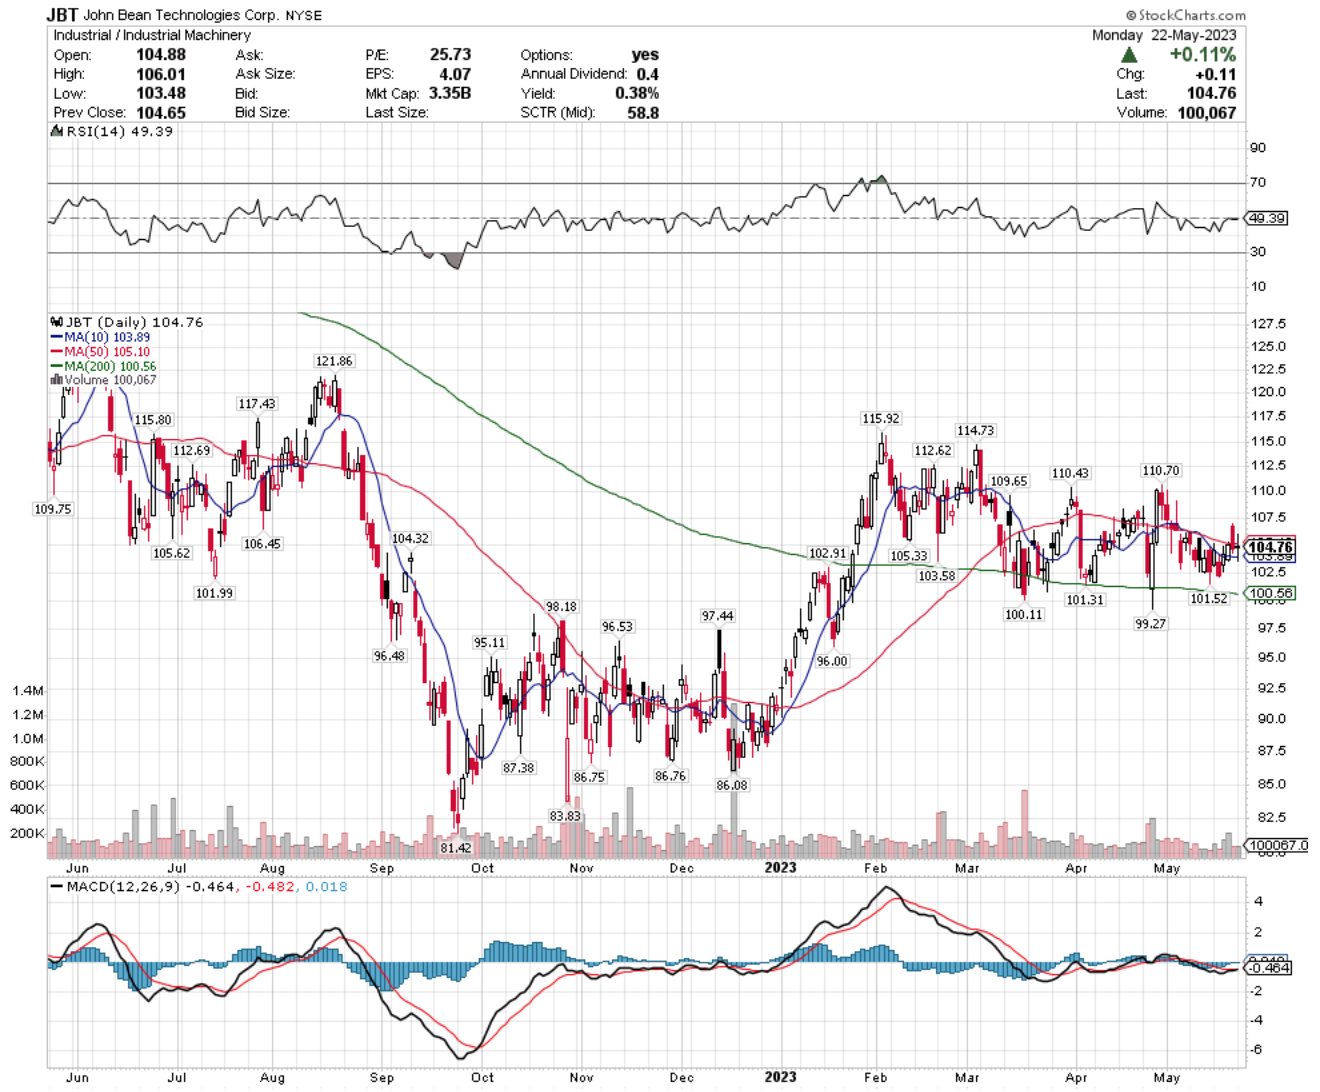Viewport: 1320px width, 1092px height.
Task: Click the 104.76 last price axis tag
Action: [x=1270, y=546]
